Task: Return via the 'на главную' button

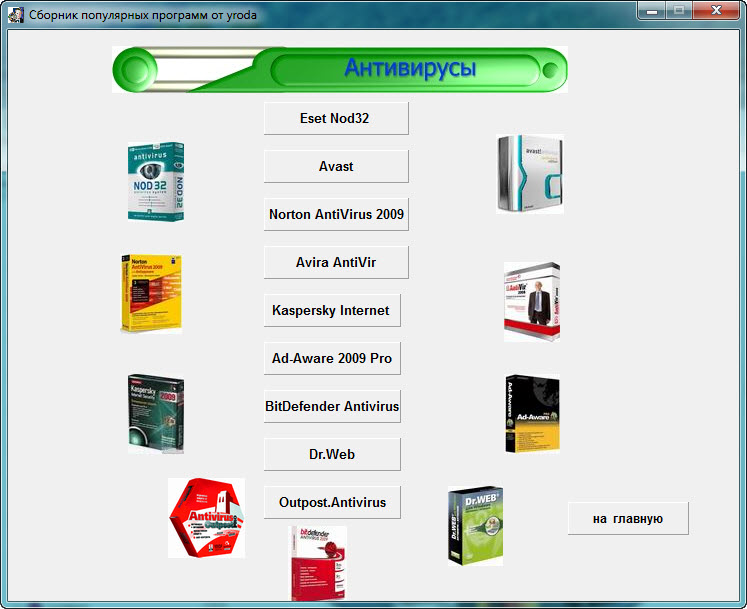Action: pyautogui.click(x=628, y=518)
